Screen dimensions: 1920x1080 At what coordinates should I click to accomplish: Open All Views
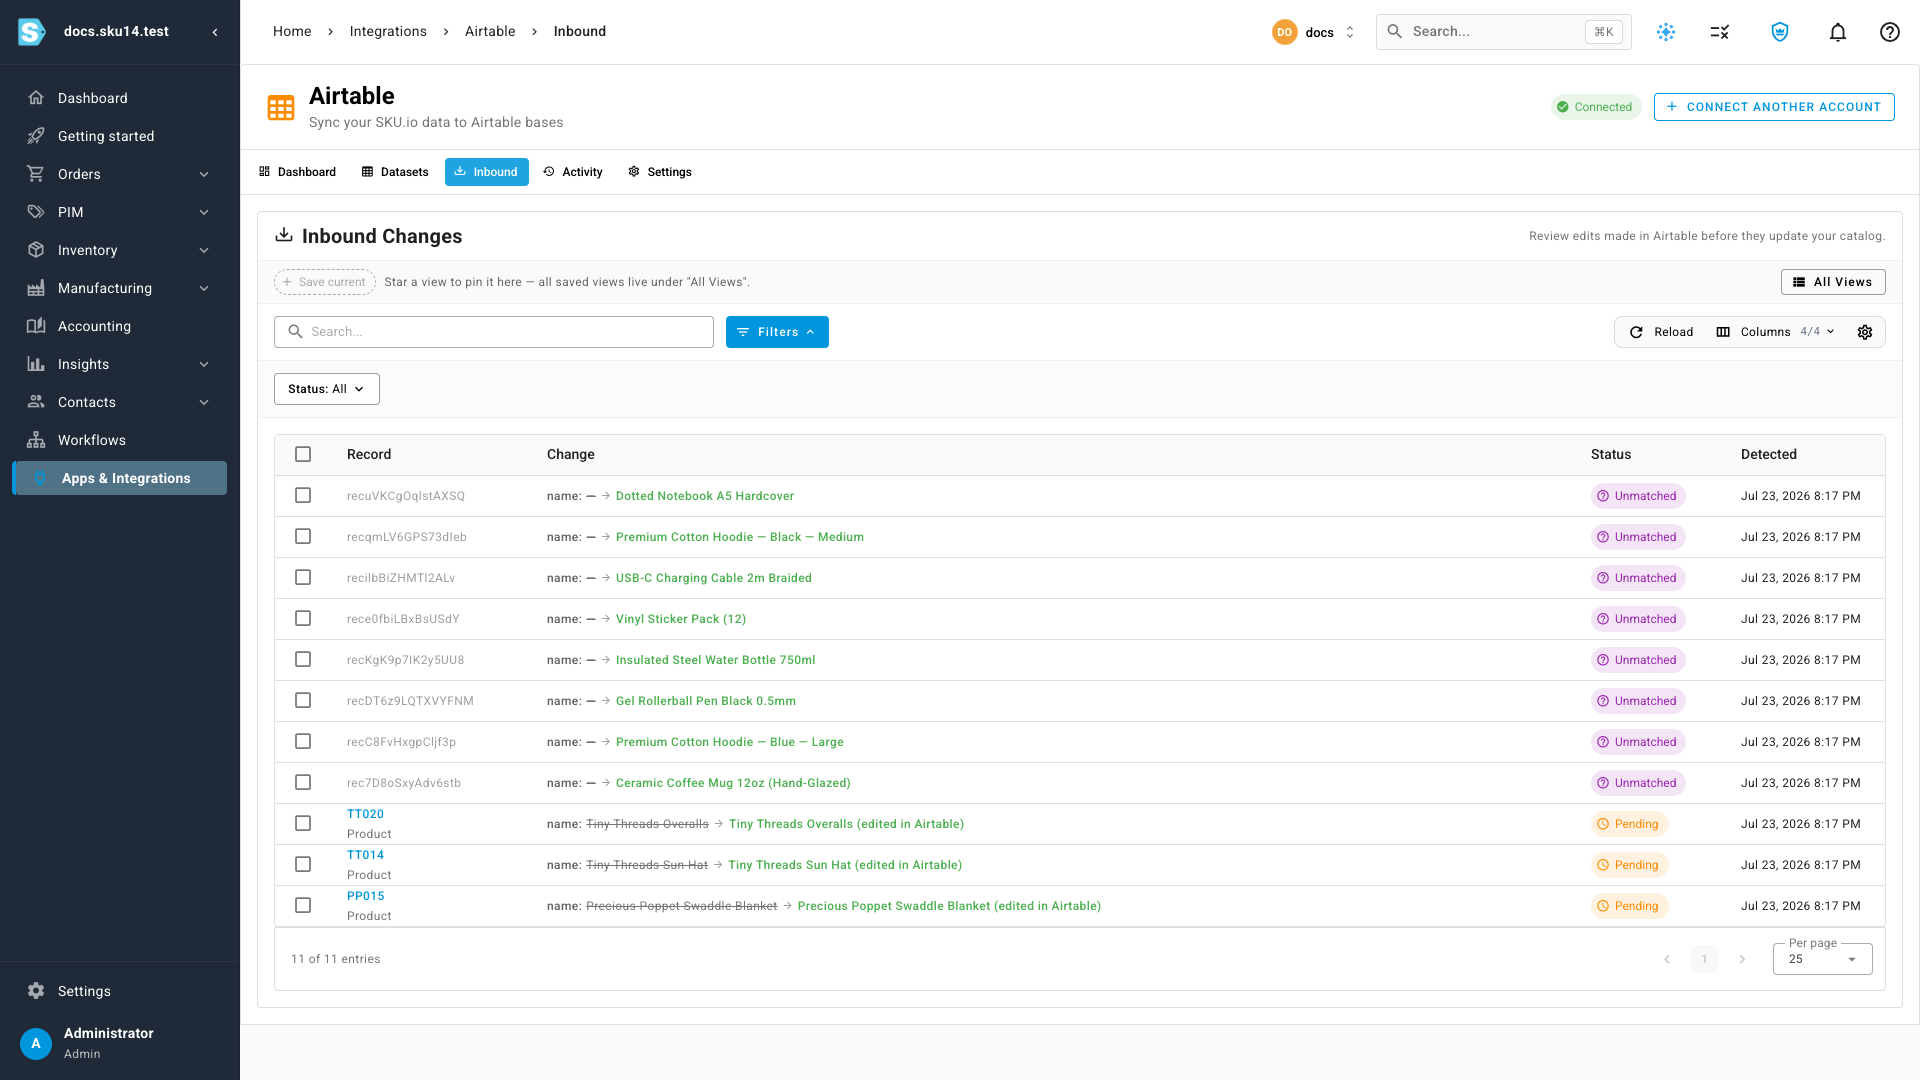pos(1833,282)
